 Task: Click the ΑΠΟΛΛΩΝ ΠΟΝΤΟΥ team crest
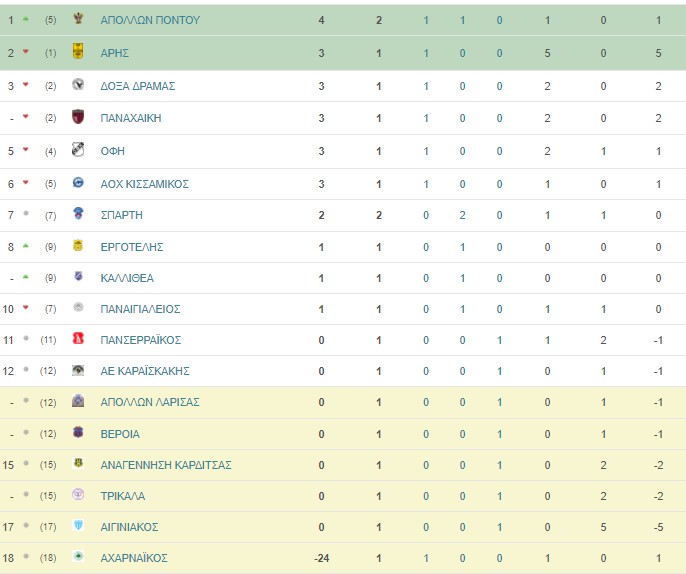(x=78, y=18)
